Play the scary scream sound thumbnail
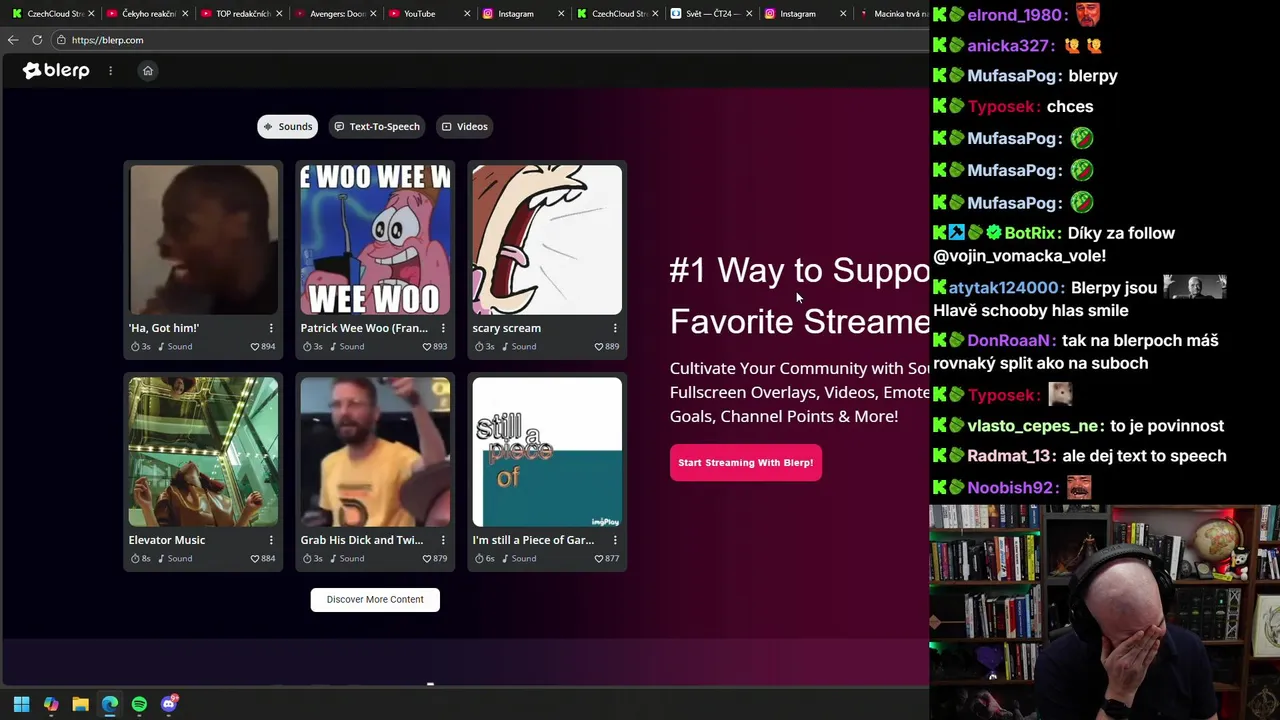The width and height of the screenshot is (1280, 720). [x=547, y=240]
